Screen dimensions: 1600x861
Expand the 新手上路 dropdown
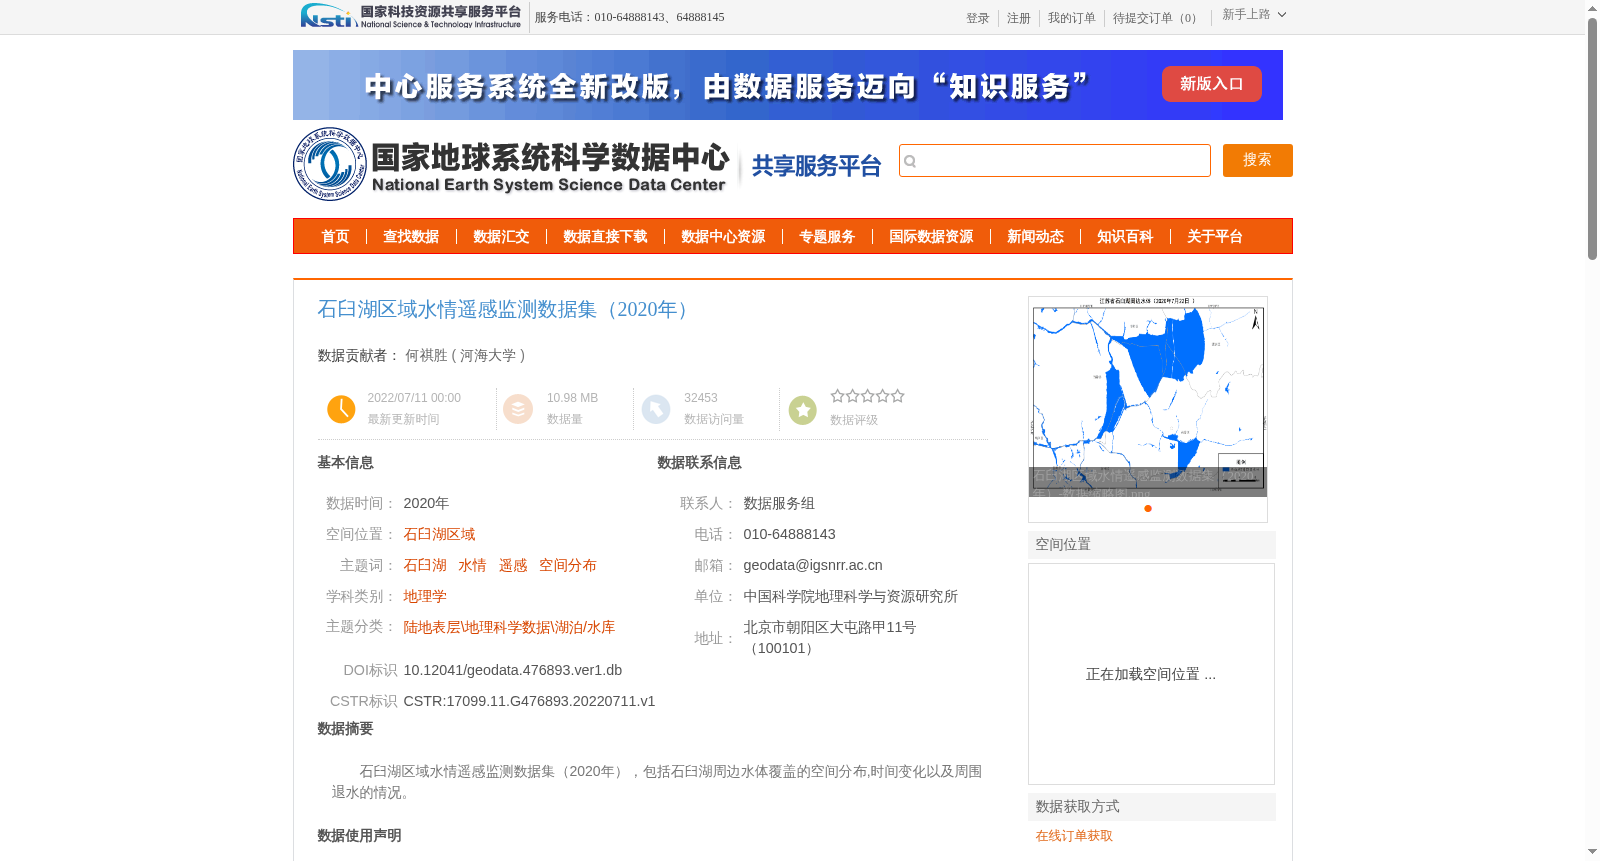coord(1254,15)
